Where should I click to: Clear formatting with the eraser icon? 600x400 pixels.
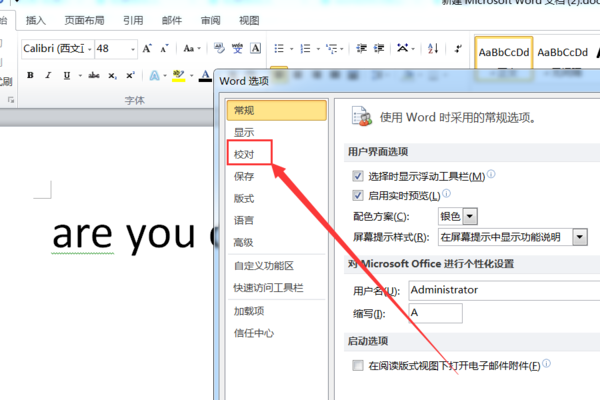219,49
